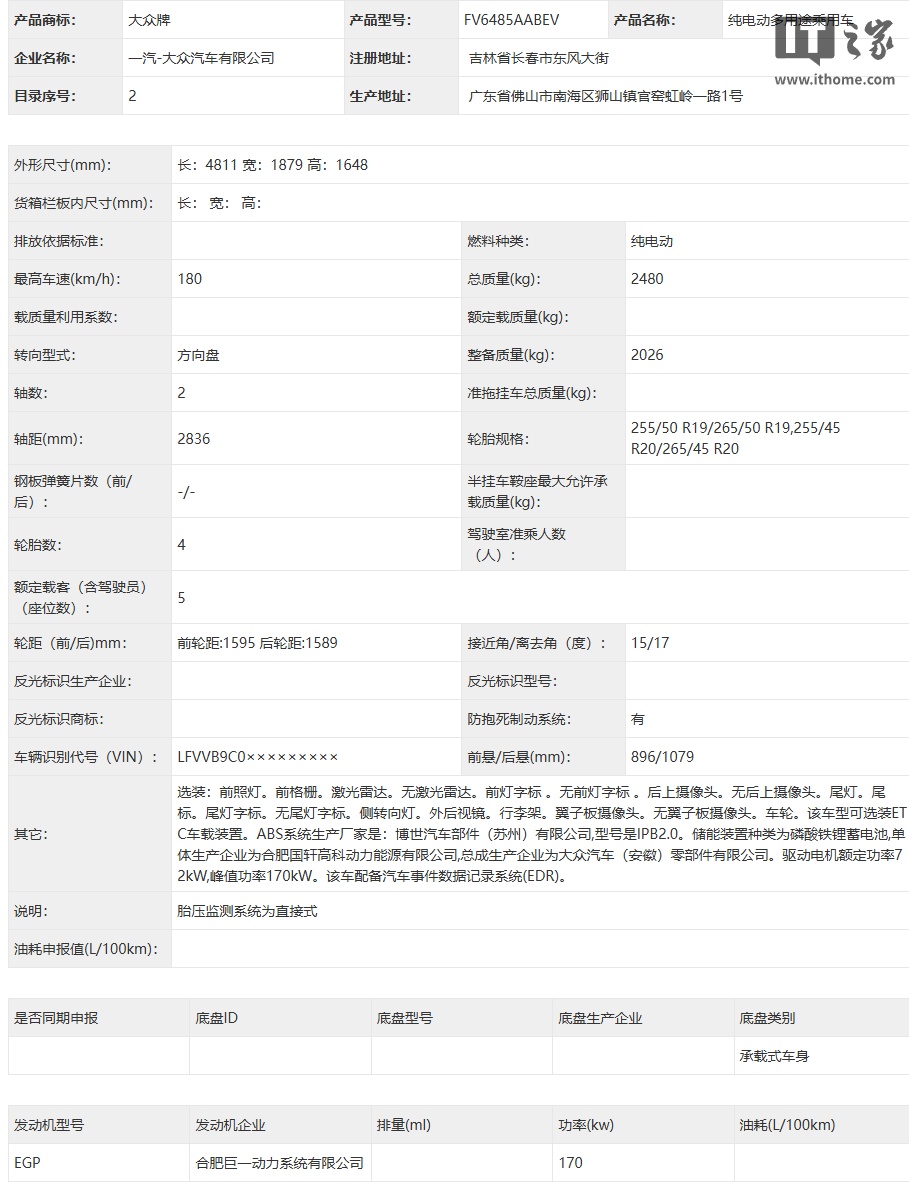Click fuel type value 纯电动
This screenshot has width=909, height=1182.
coord(652,241)
